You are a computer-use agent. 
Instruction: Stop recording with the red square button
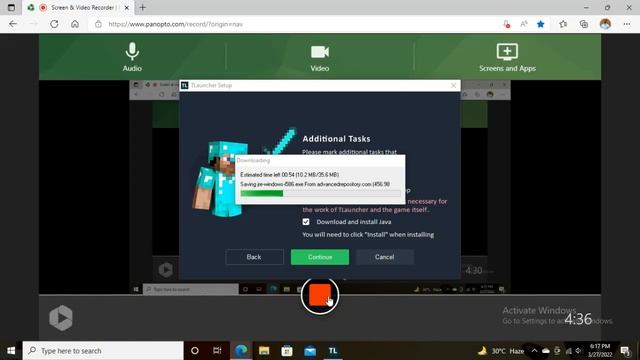coord(320,296)
